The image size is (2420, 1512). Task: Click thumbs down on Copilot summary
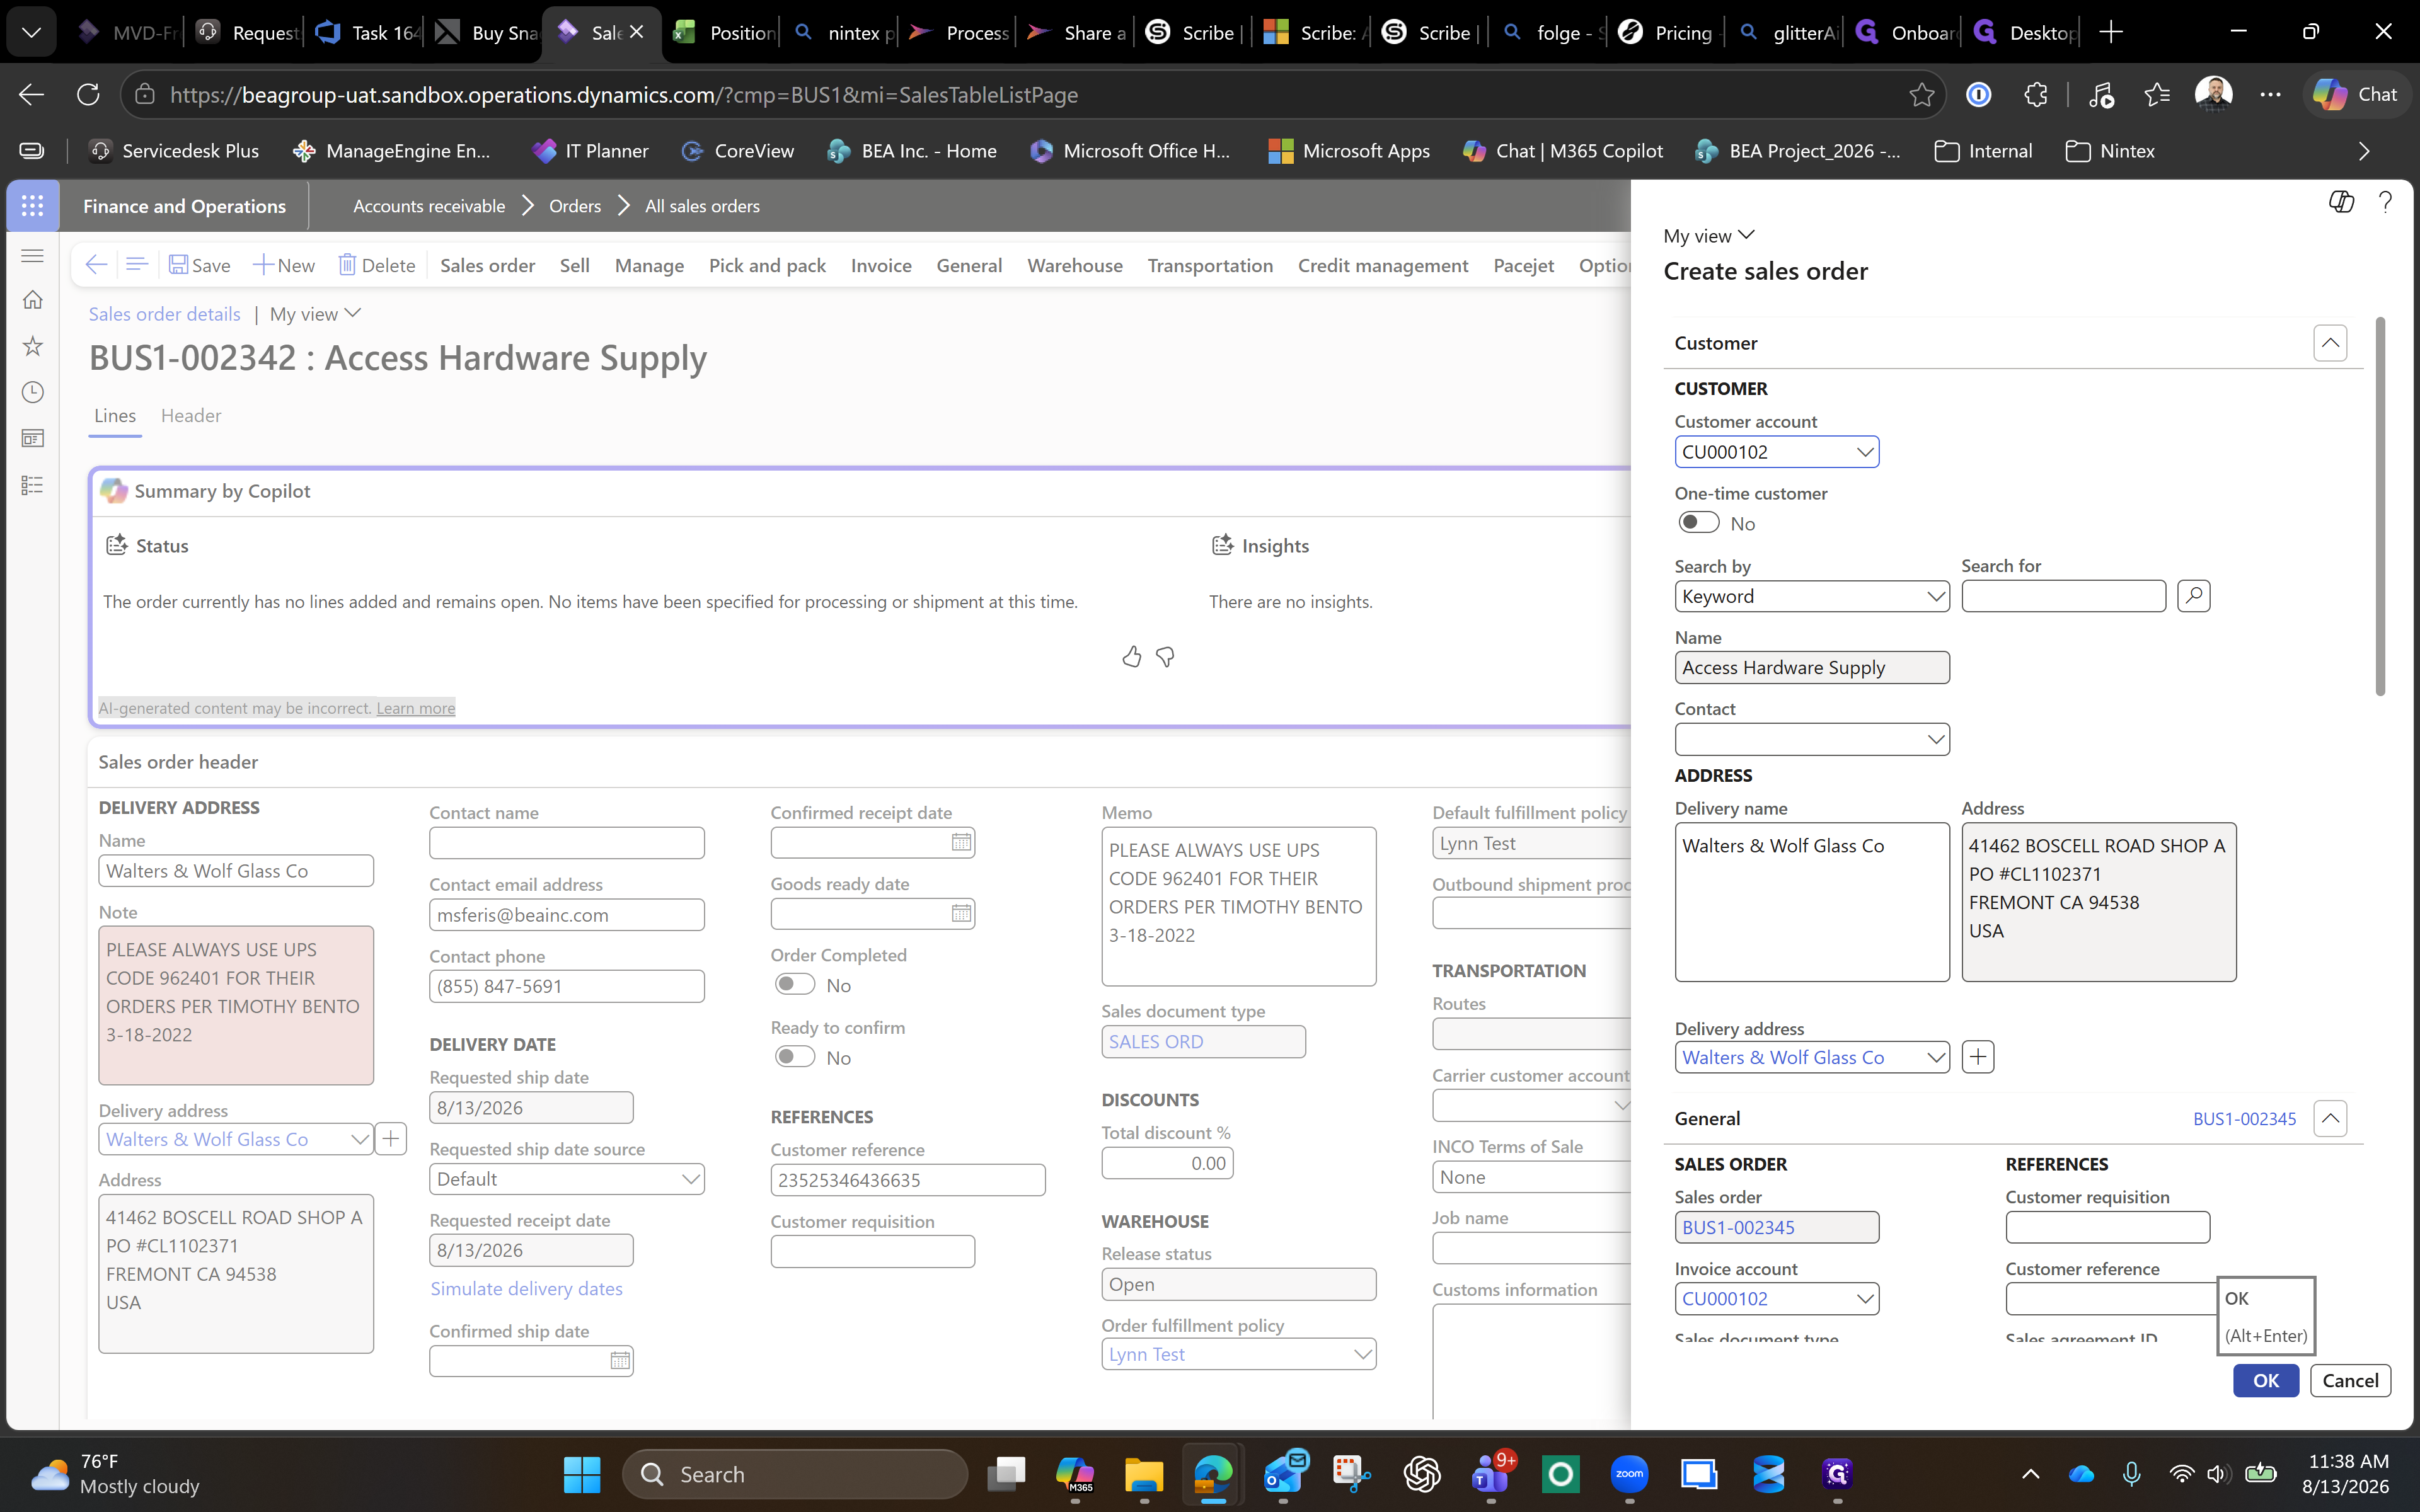[1165, 657]
